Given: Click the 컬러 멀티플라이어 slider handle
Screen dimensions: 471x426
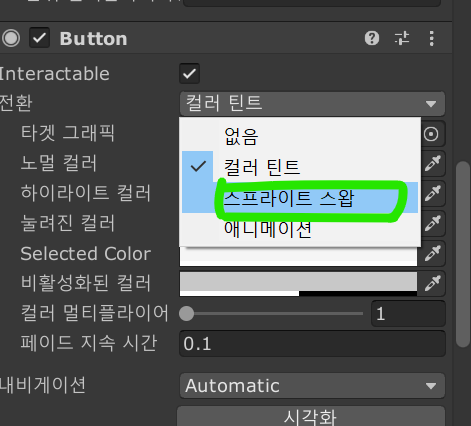Looking at the screenshot, I should 187,314.
